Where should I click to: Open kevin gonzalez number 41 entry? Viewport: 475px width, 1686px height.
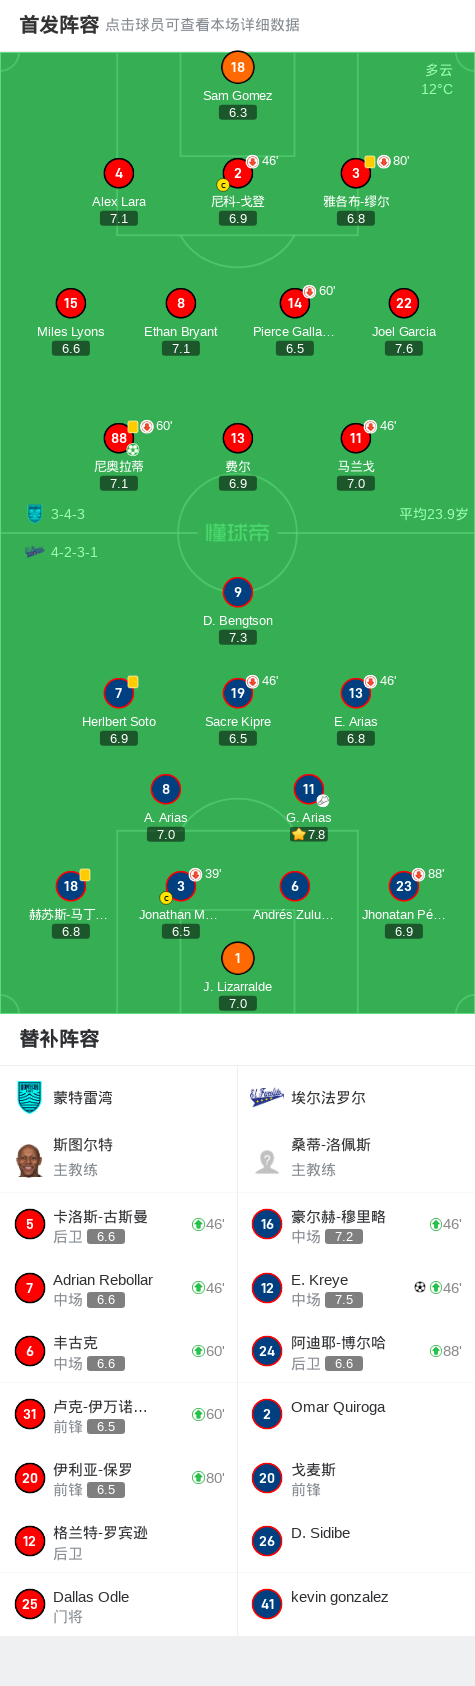click(x=356, y=1604)
